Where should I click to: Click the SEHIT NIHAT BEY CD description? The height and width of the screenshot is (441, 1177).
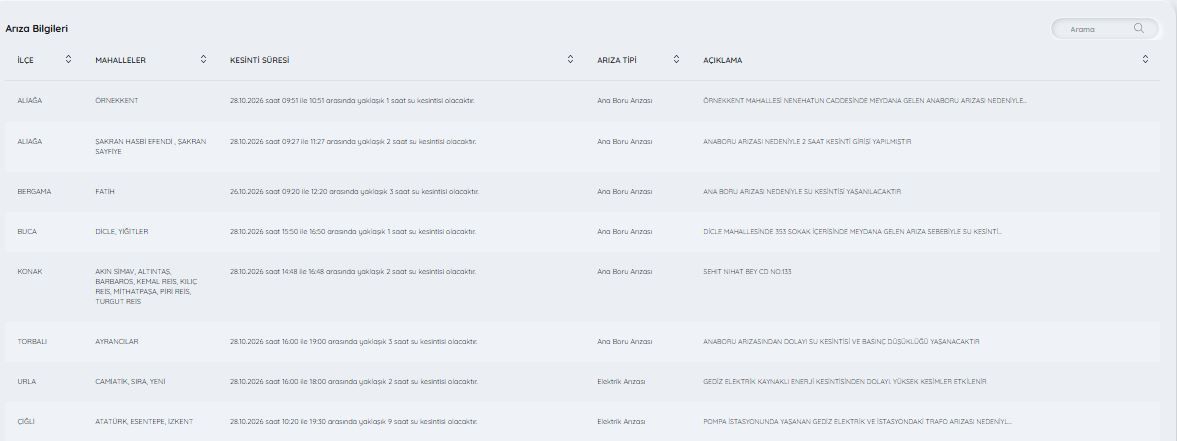[x=748, y=272]
